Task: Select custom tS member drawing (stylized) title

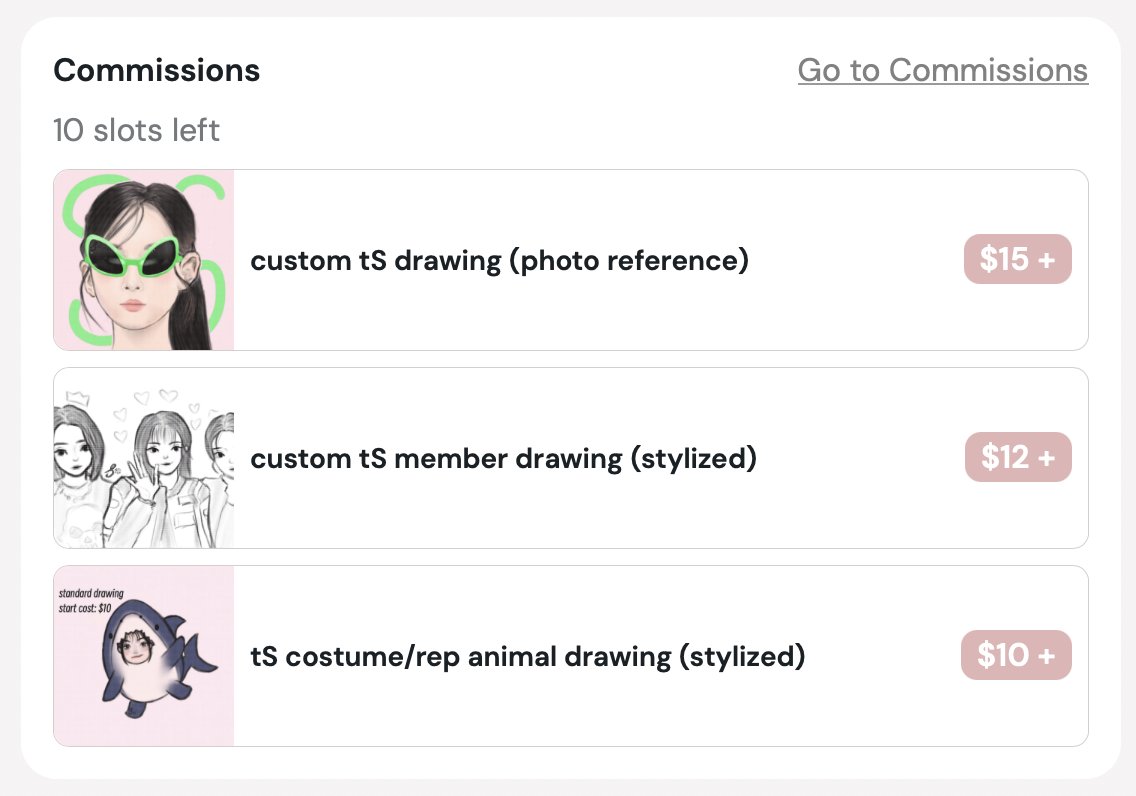Action: pyautogui.click(x=503, y=458)
